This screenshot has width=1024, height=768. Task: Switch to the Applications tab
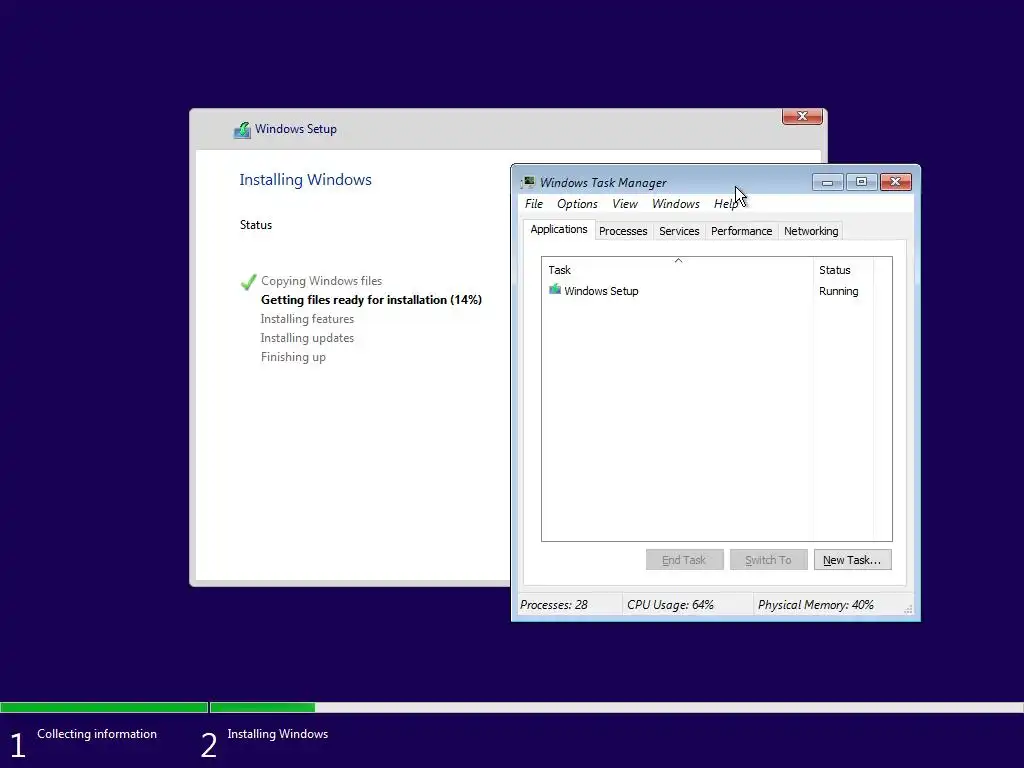558,229
